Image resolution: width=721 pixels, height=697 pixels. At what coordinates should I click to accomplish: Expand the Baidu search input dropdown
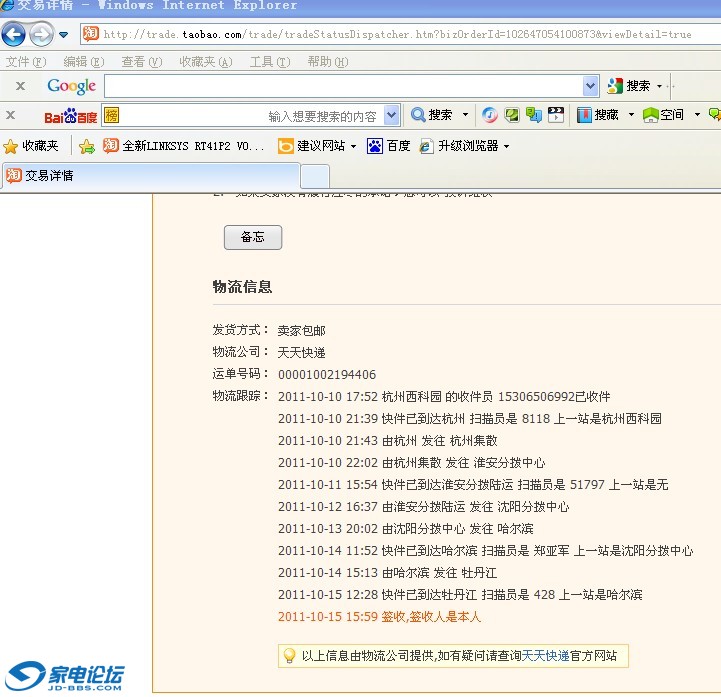click(391, 115)
